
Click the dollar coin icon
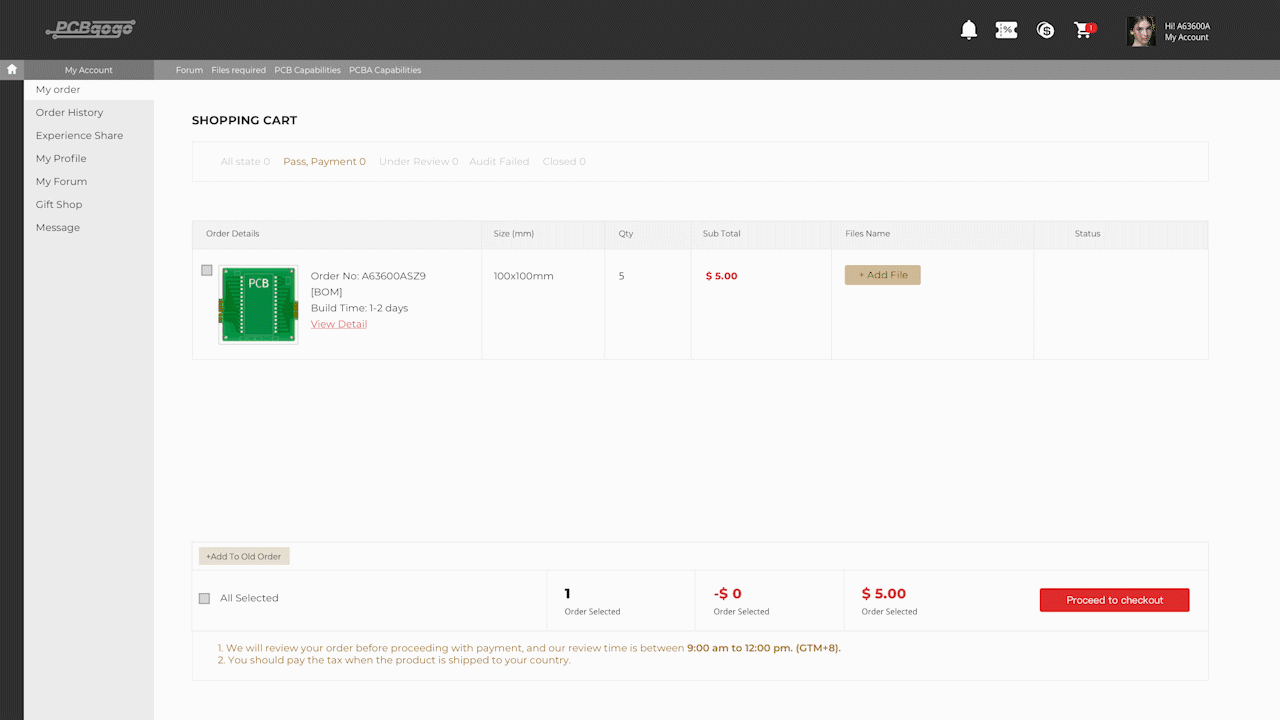[1045, 30]
